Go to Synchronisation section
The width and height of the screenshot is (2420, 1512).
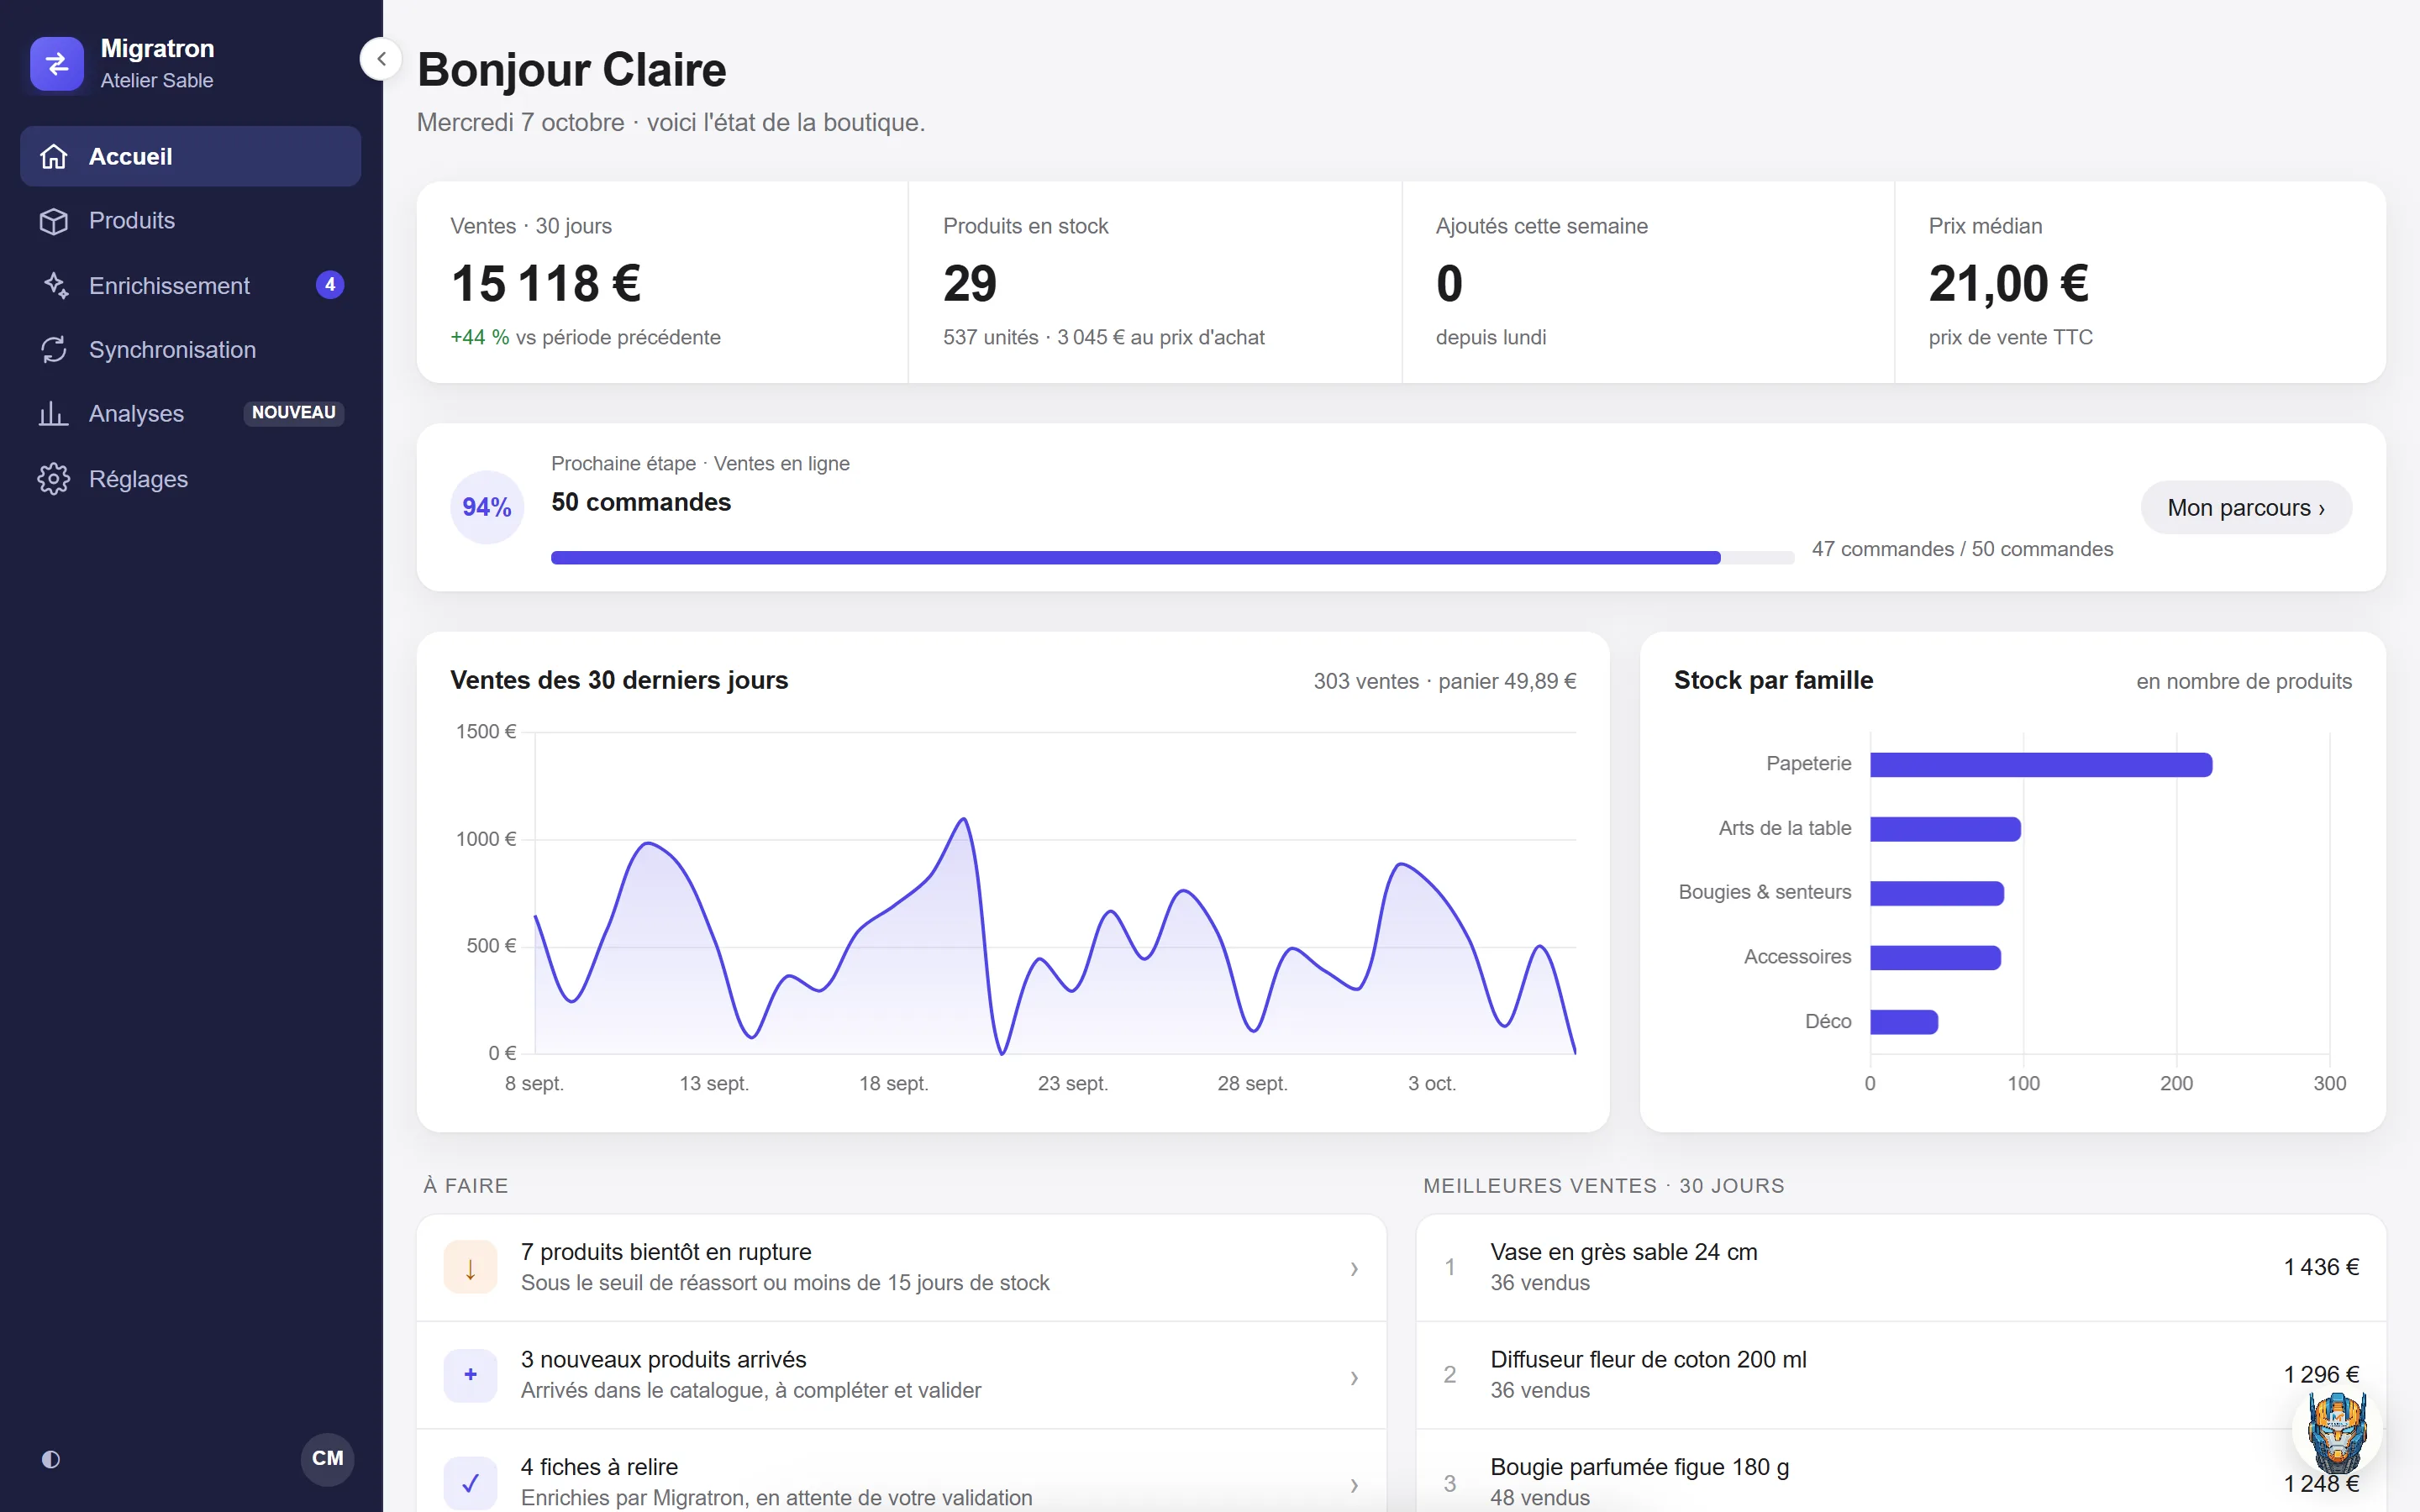coord(190,350)
